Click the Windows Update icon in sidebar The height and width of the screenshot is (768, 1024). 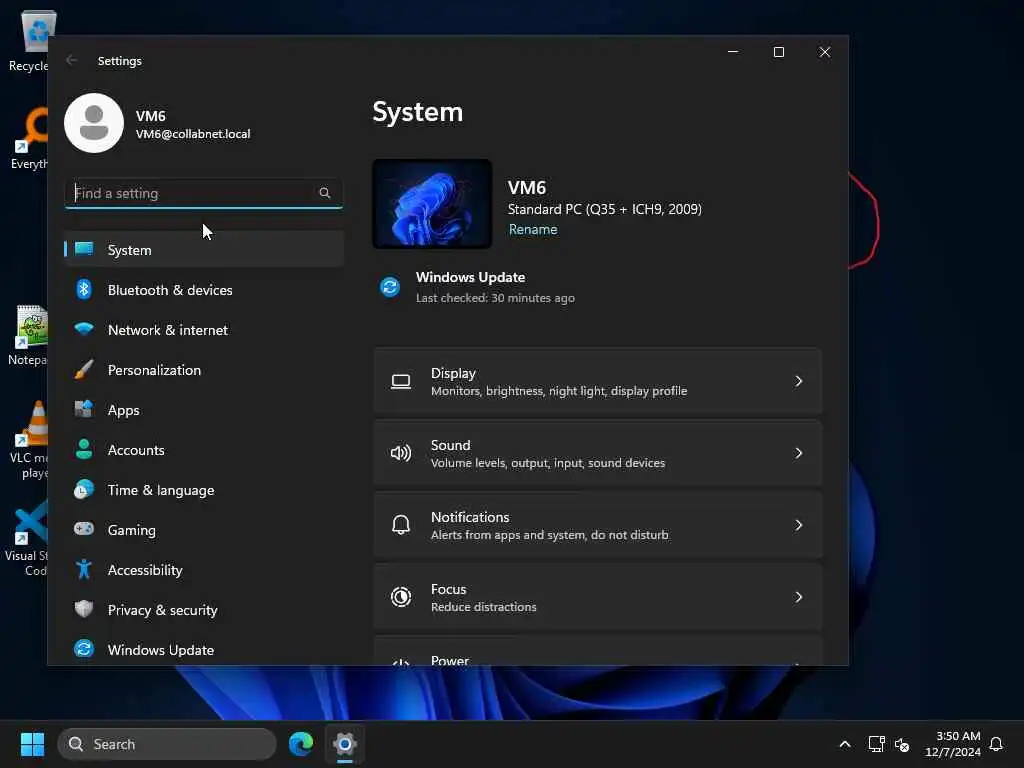(84, 649)
